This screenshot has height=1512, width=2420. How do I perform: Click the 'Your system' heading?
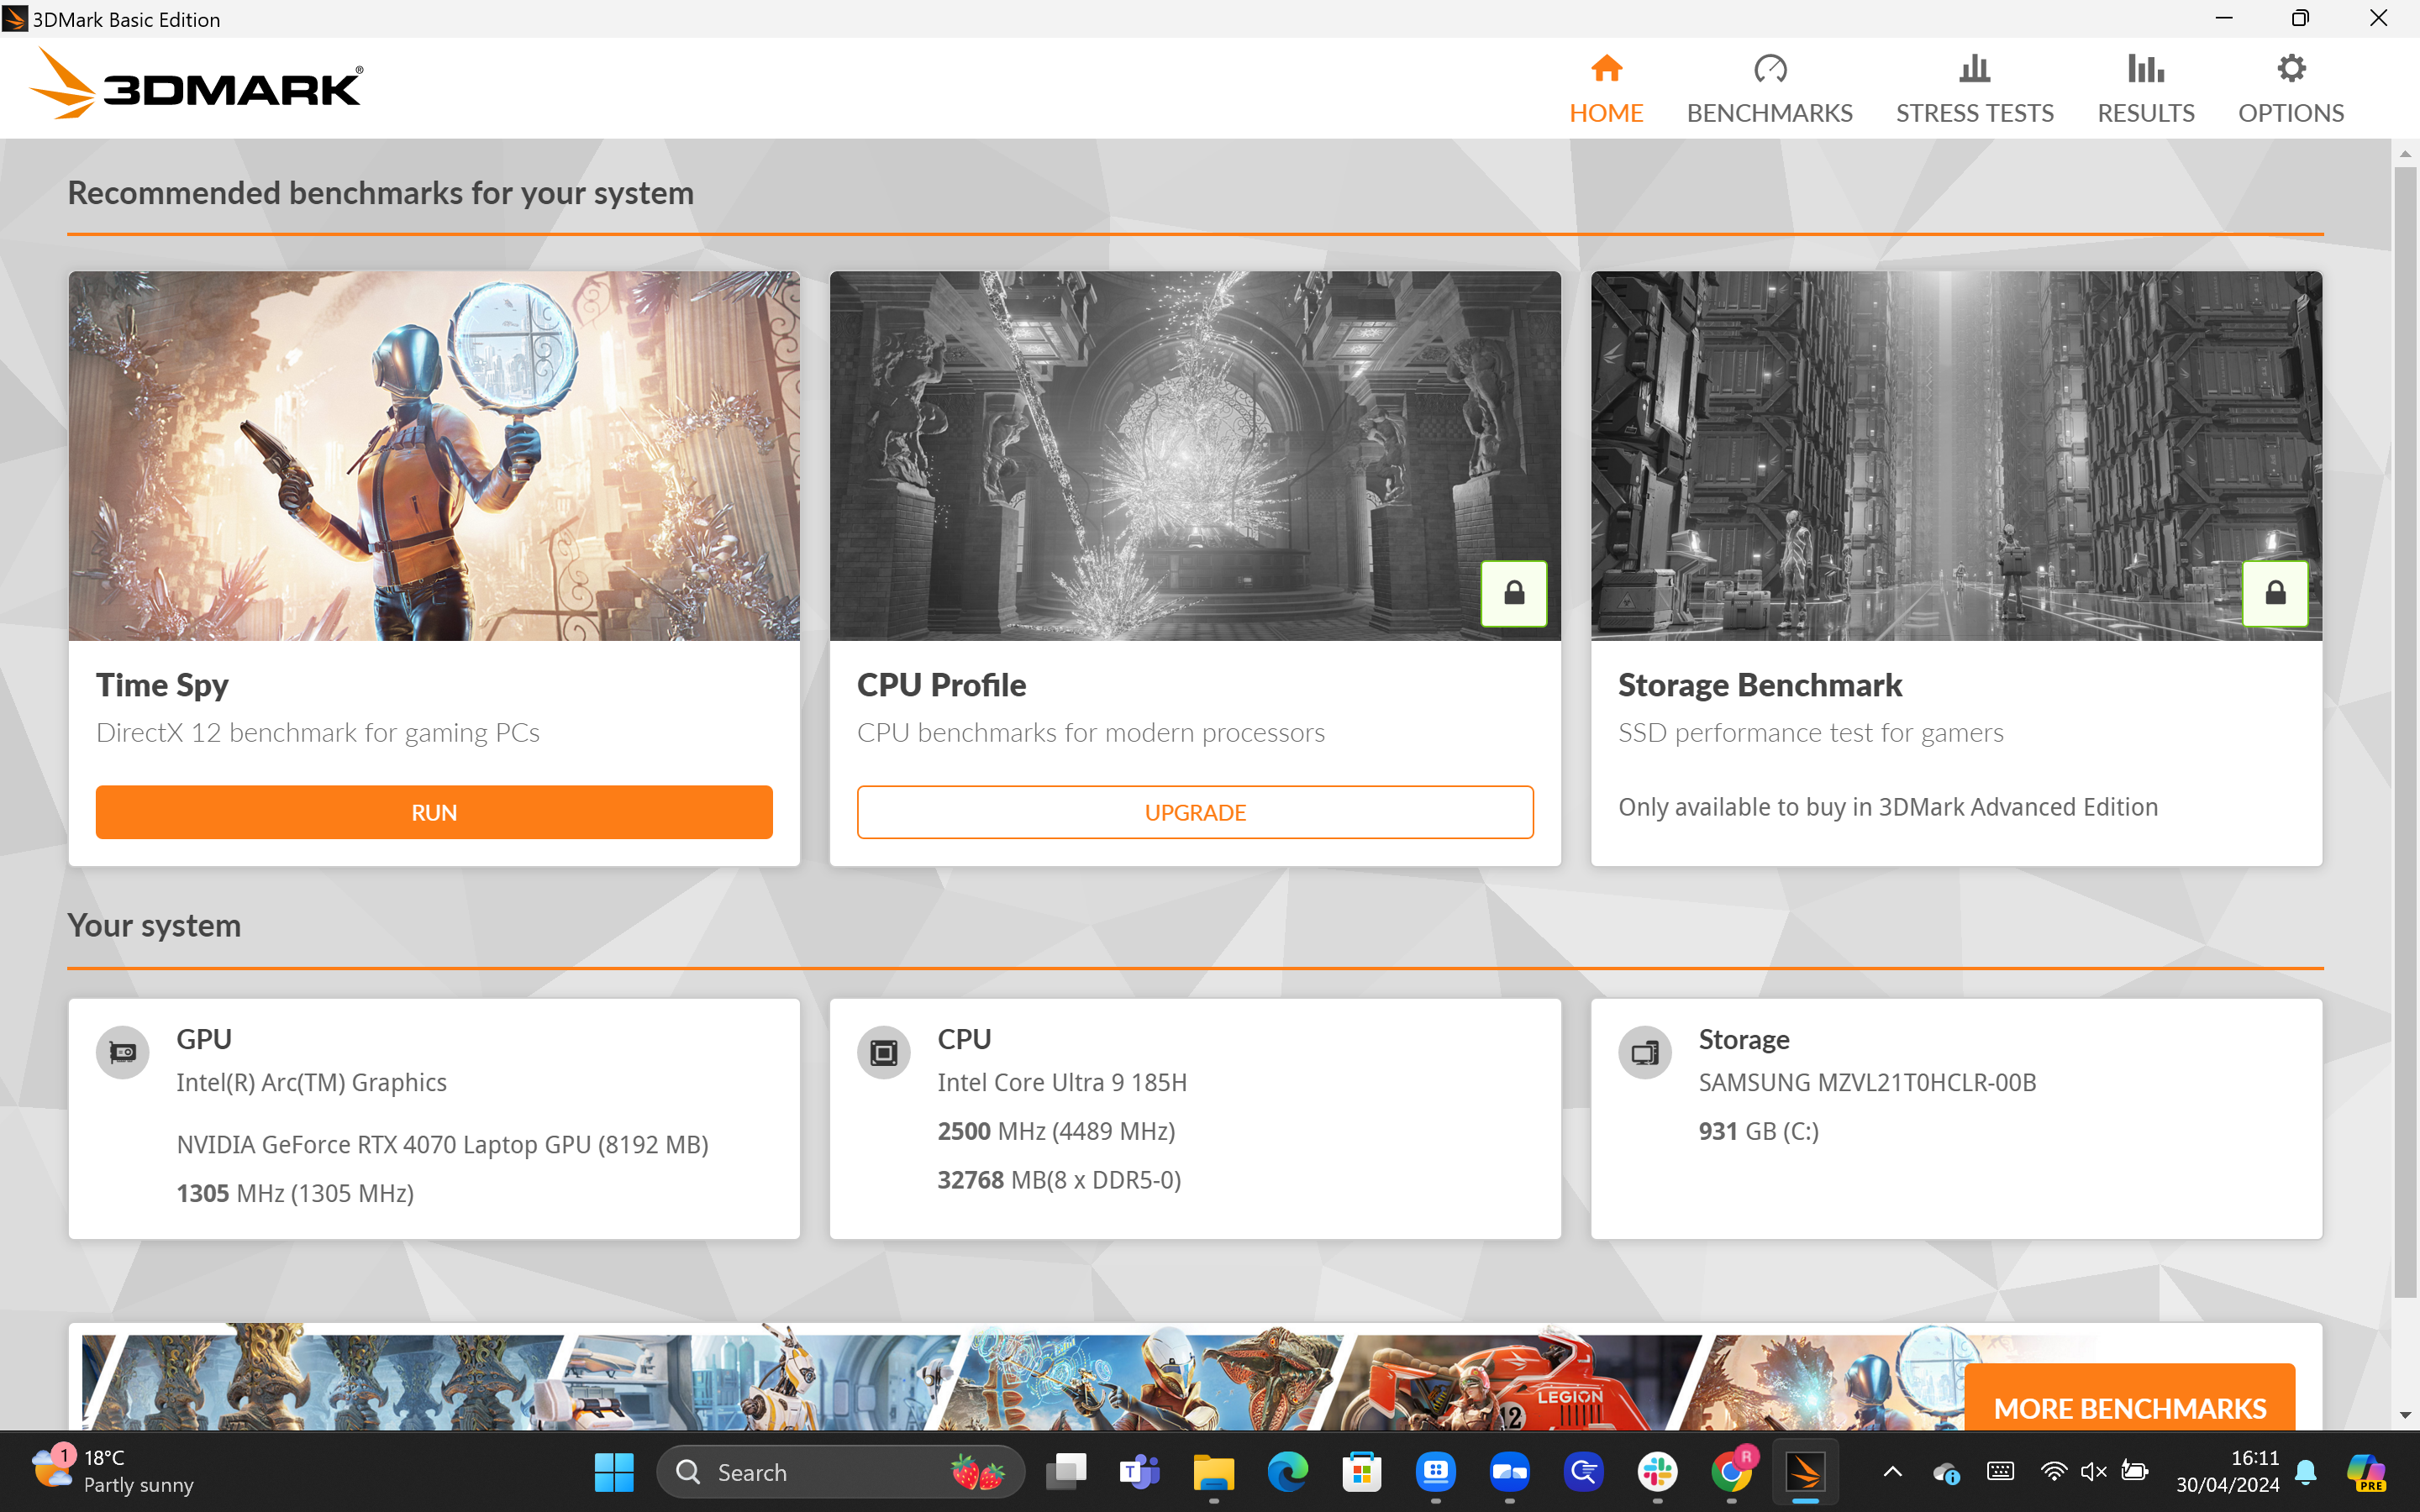pyautogui.click(x=154, y=926)
